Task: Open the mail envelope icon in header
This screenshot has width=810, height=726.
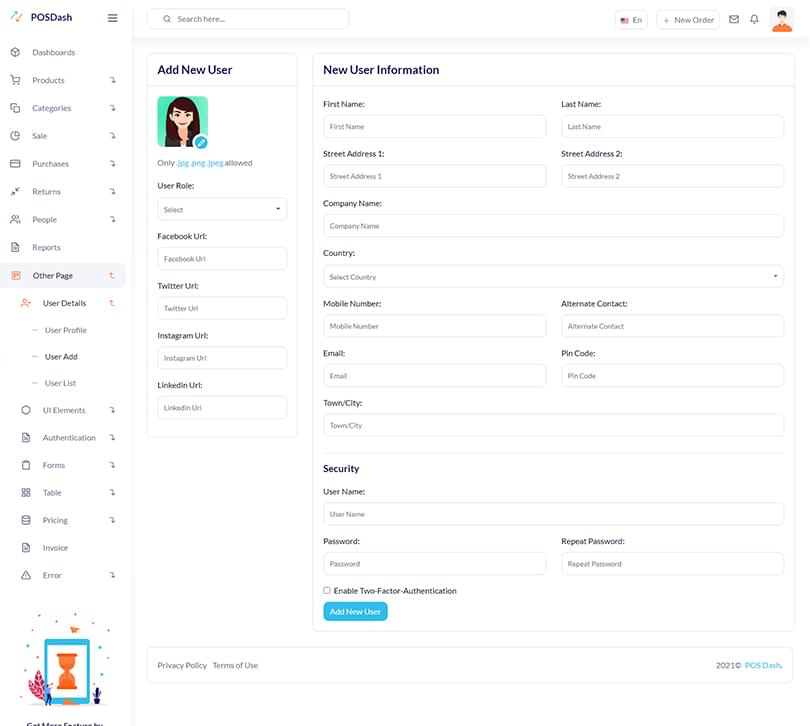Action: click(x=734, y=19)
